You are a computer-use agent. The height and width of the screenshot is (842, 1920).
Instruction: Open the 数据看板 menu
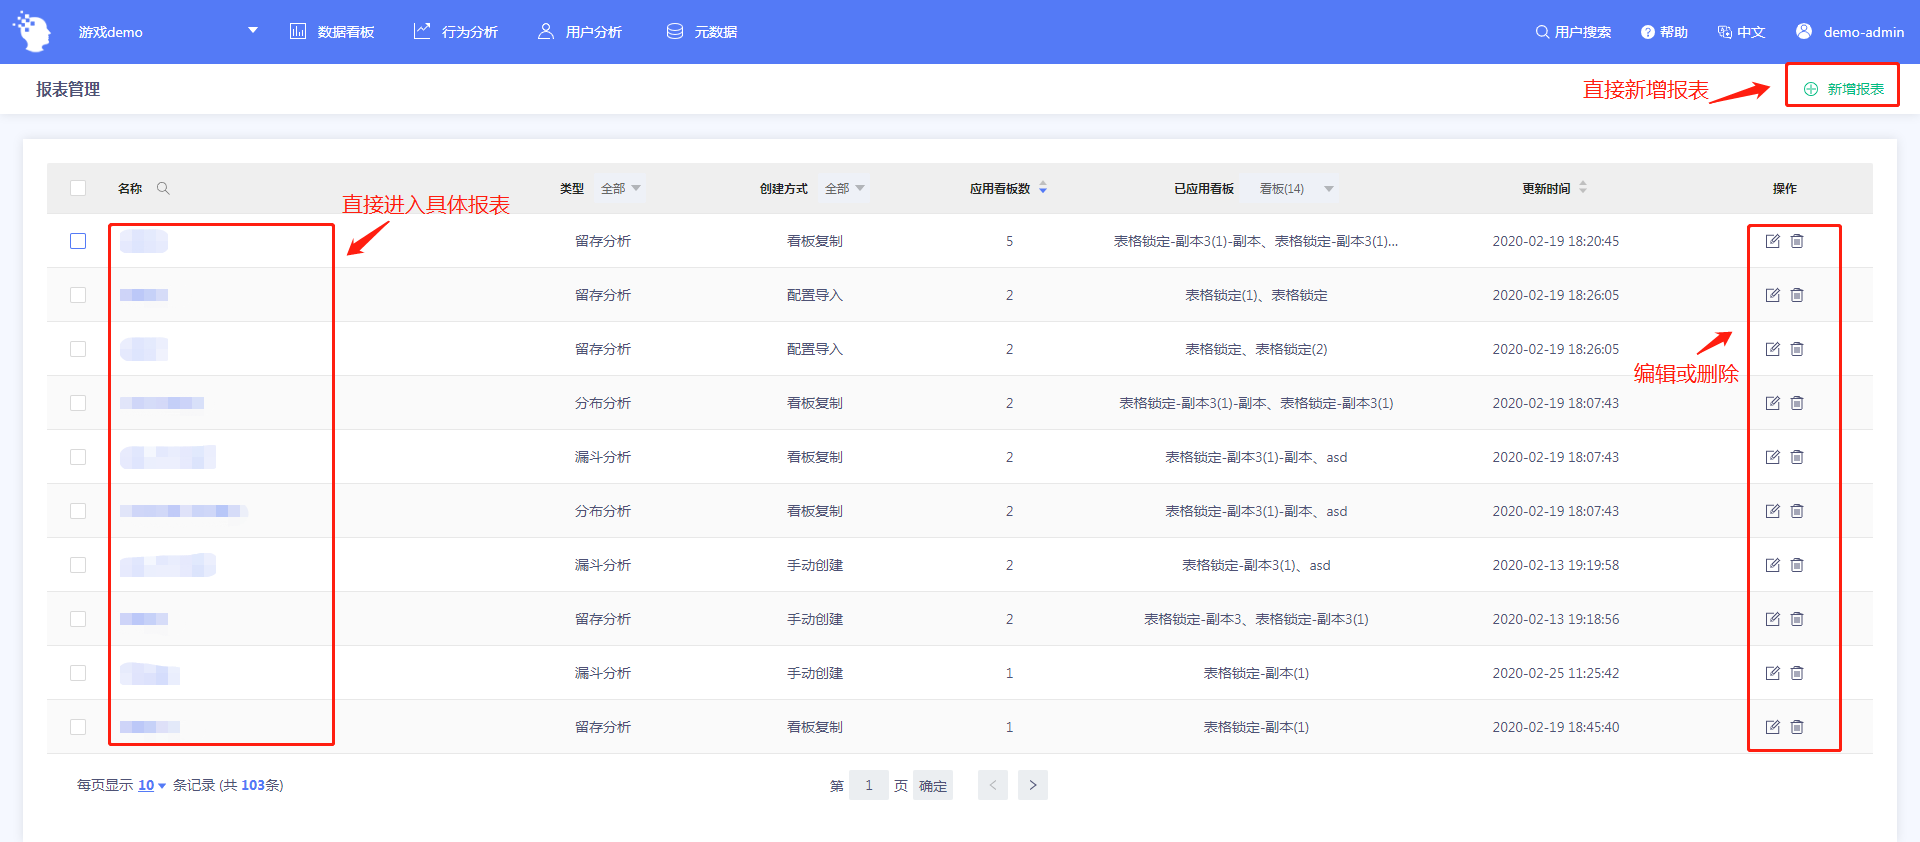[332, 32]
